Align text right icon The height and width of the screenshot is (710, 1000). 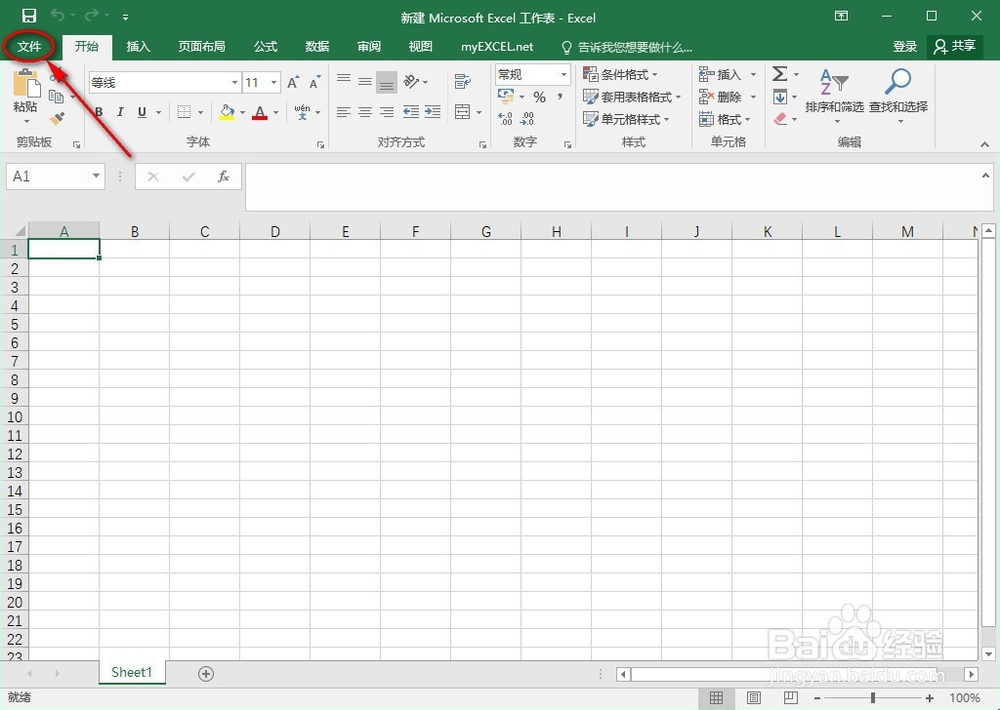pyautogui.click(x=386, y=112)
